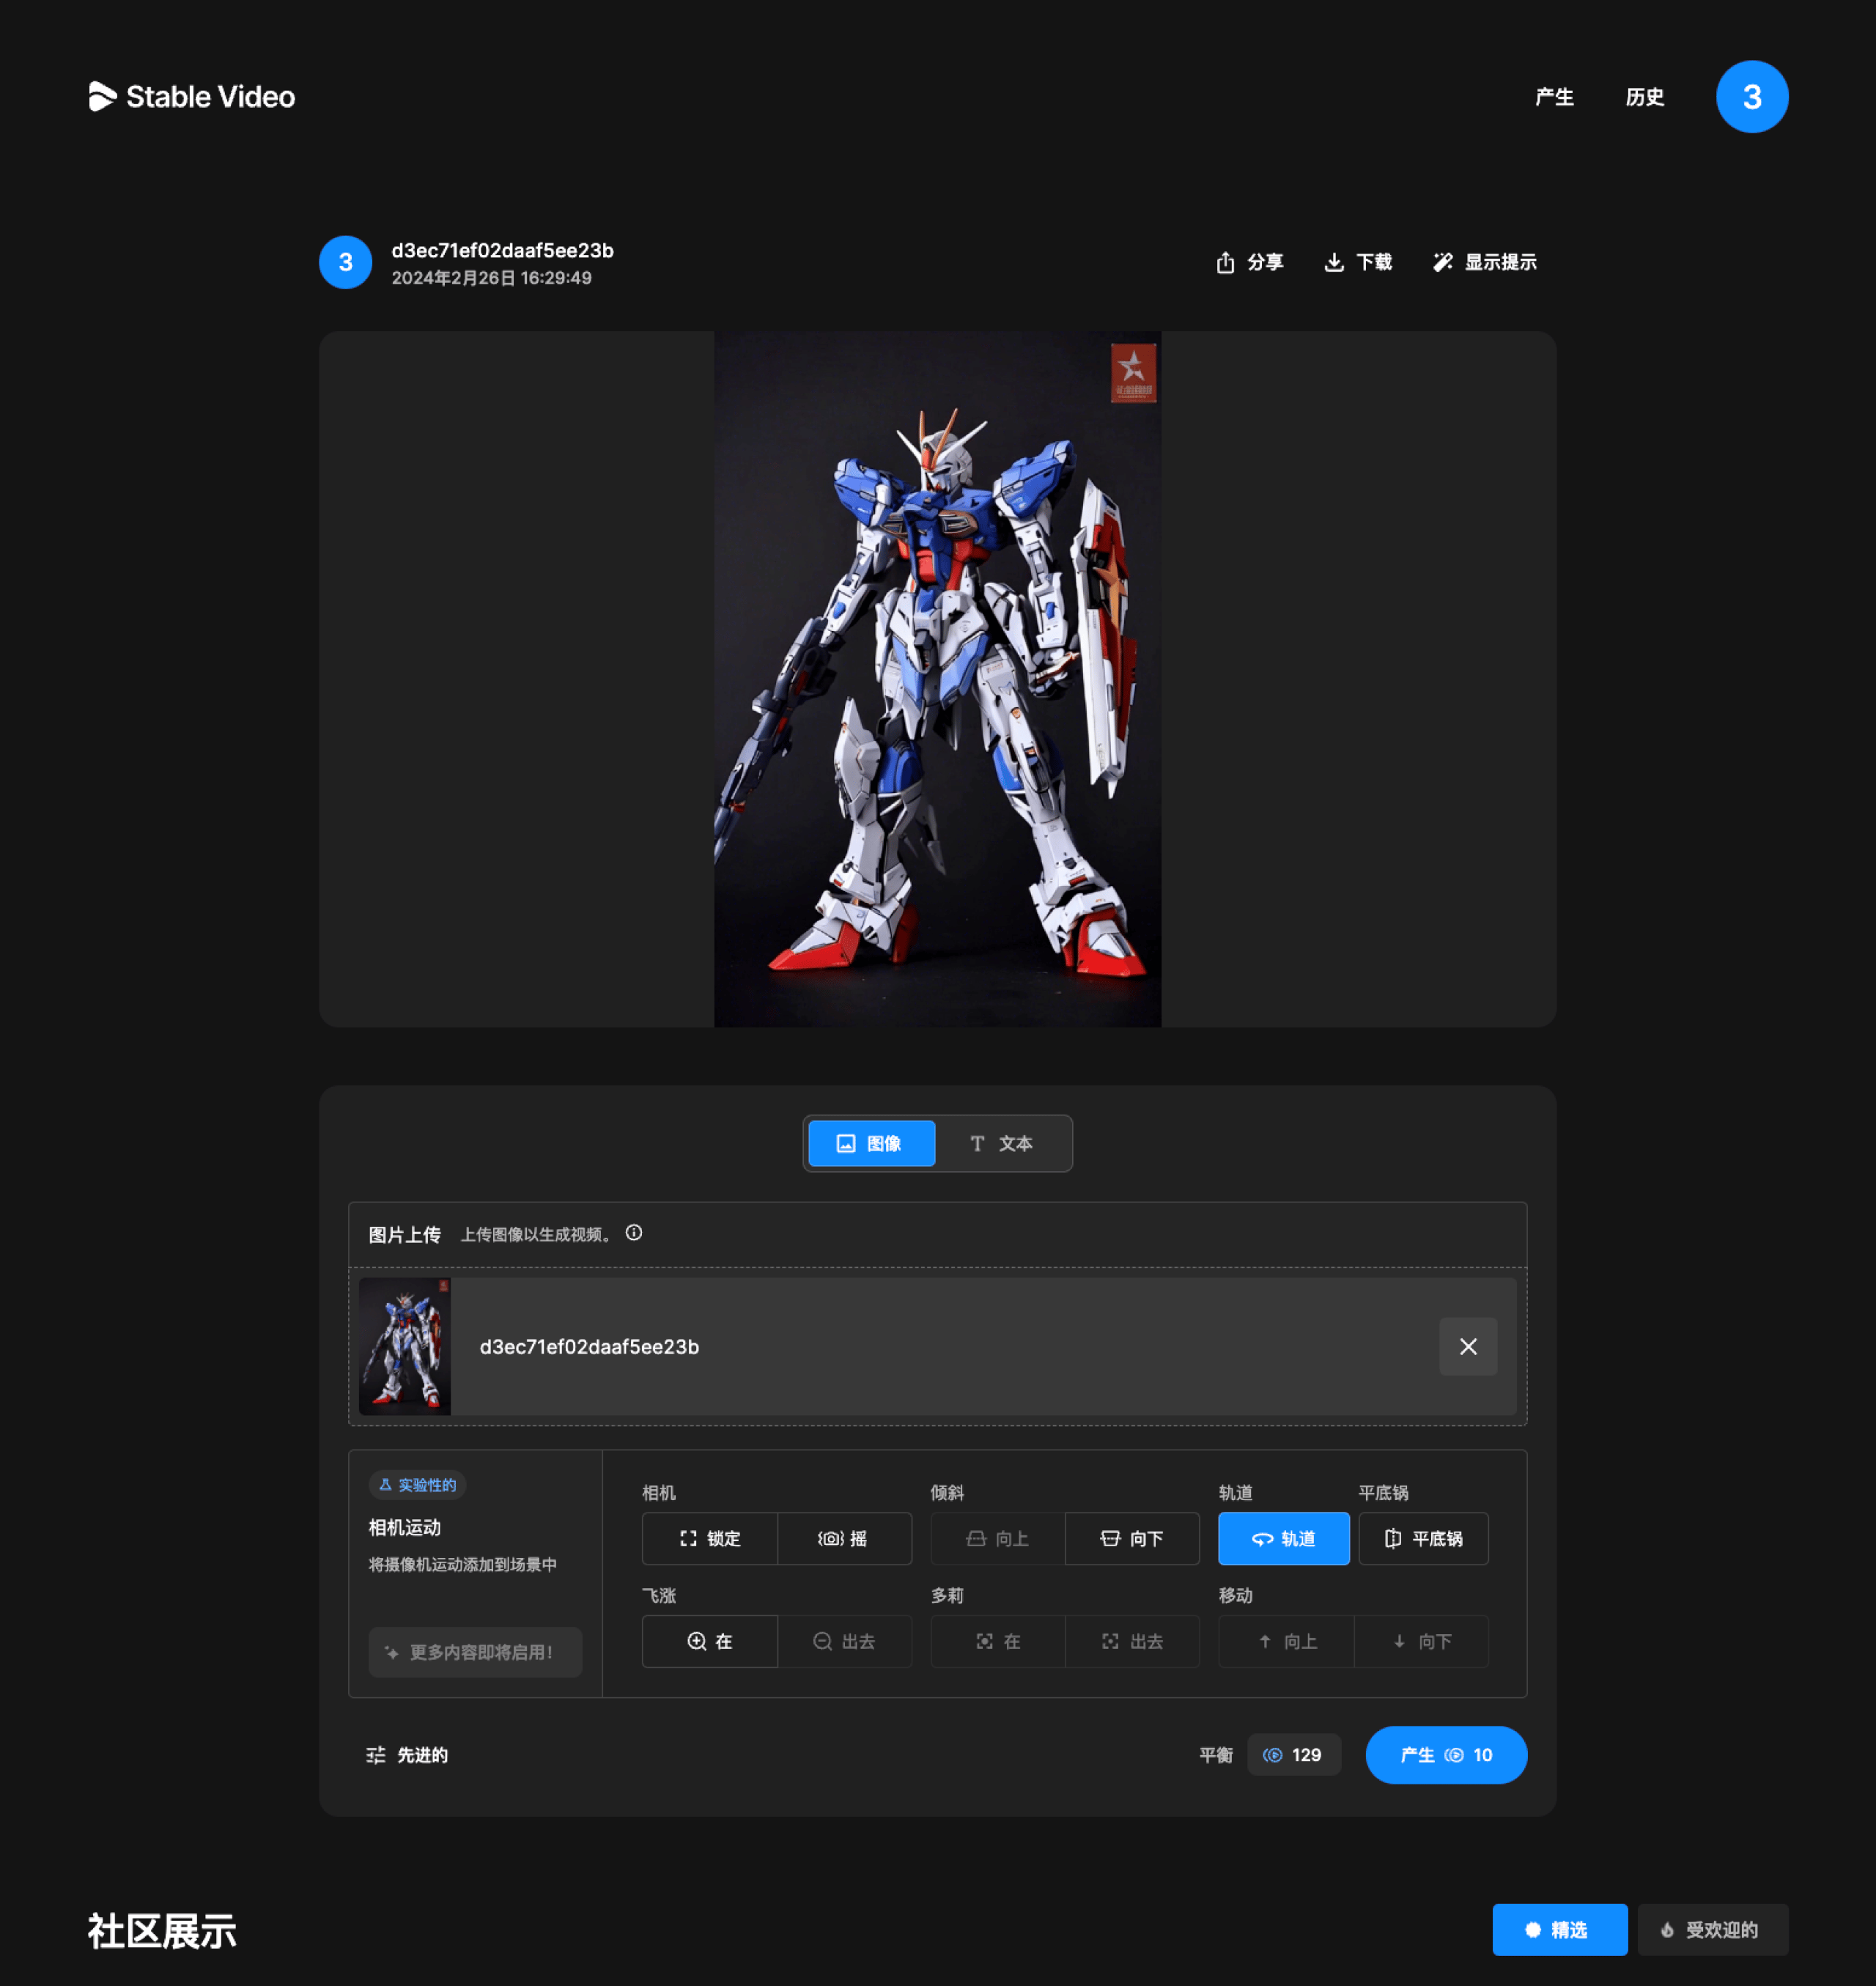Select zoom 在 (In) under 飞涨
The height and width of the screenshot is (1986, 1876).
[710, 1641]
